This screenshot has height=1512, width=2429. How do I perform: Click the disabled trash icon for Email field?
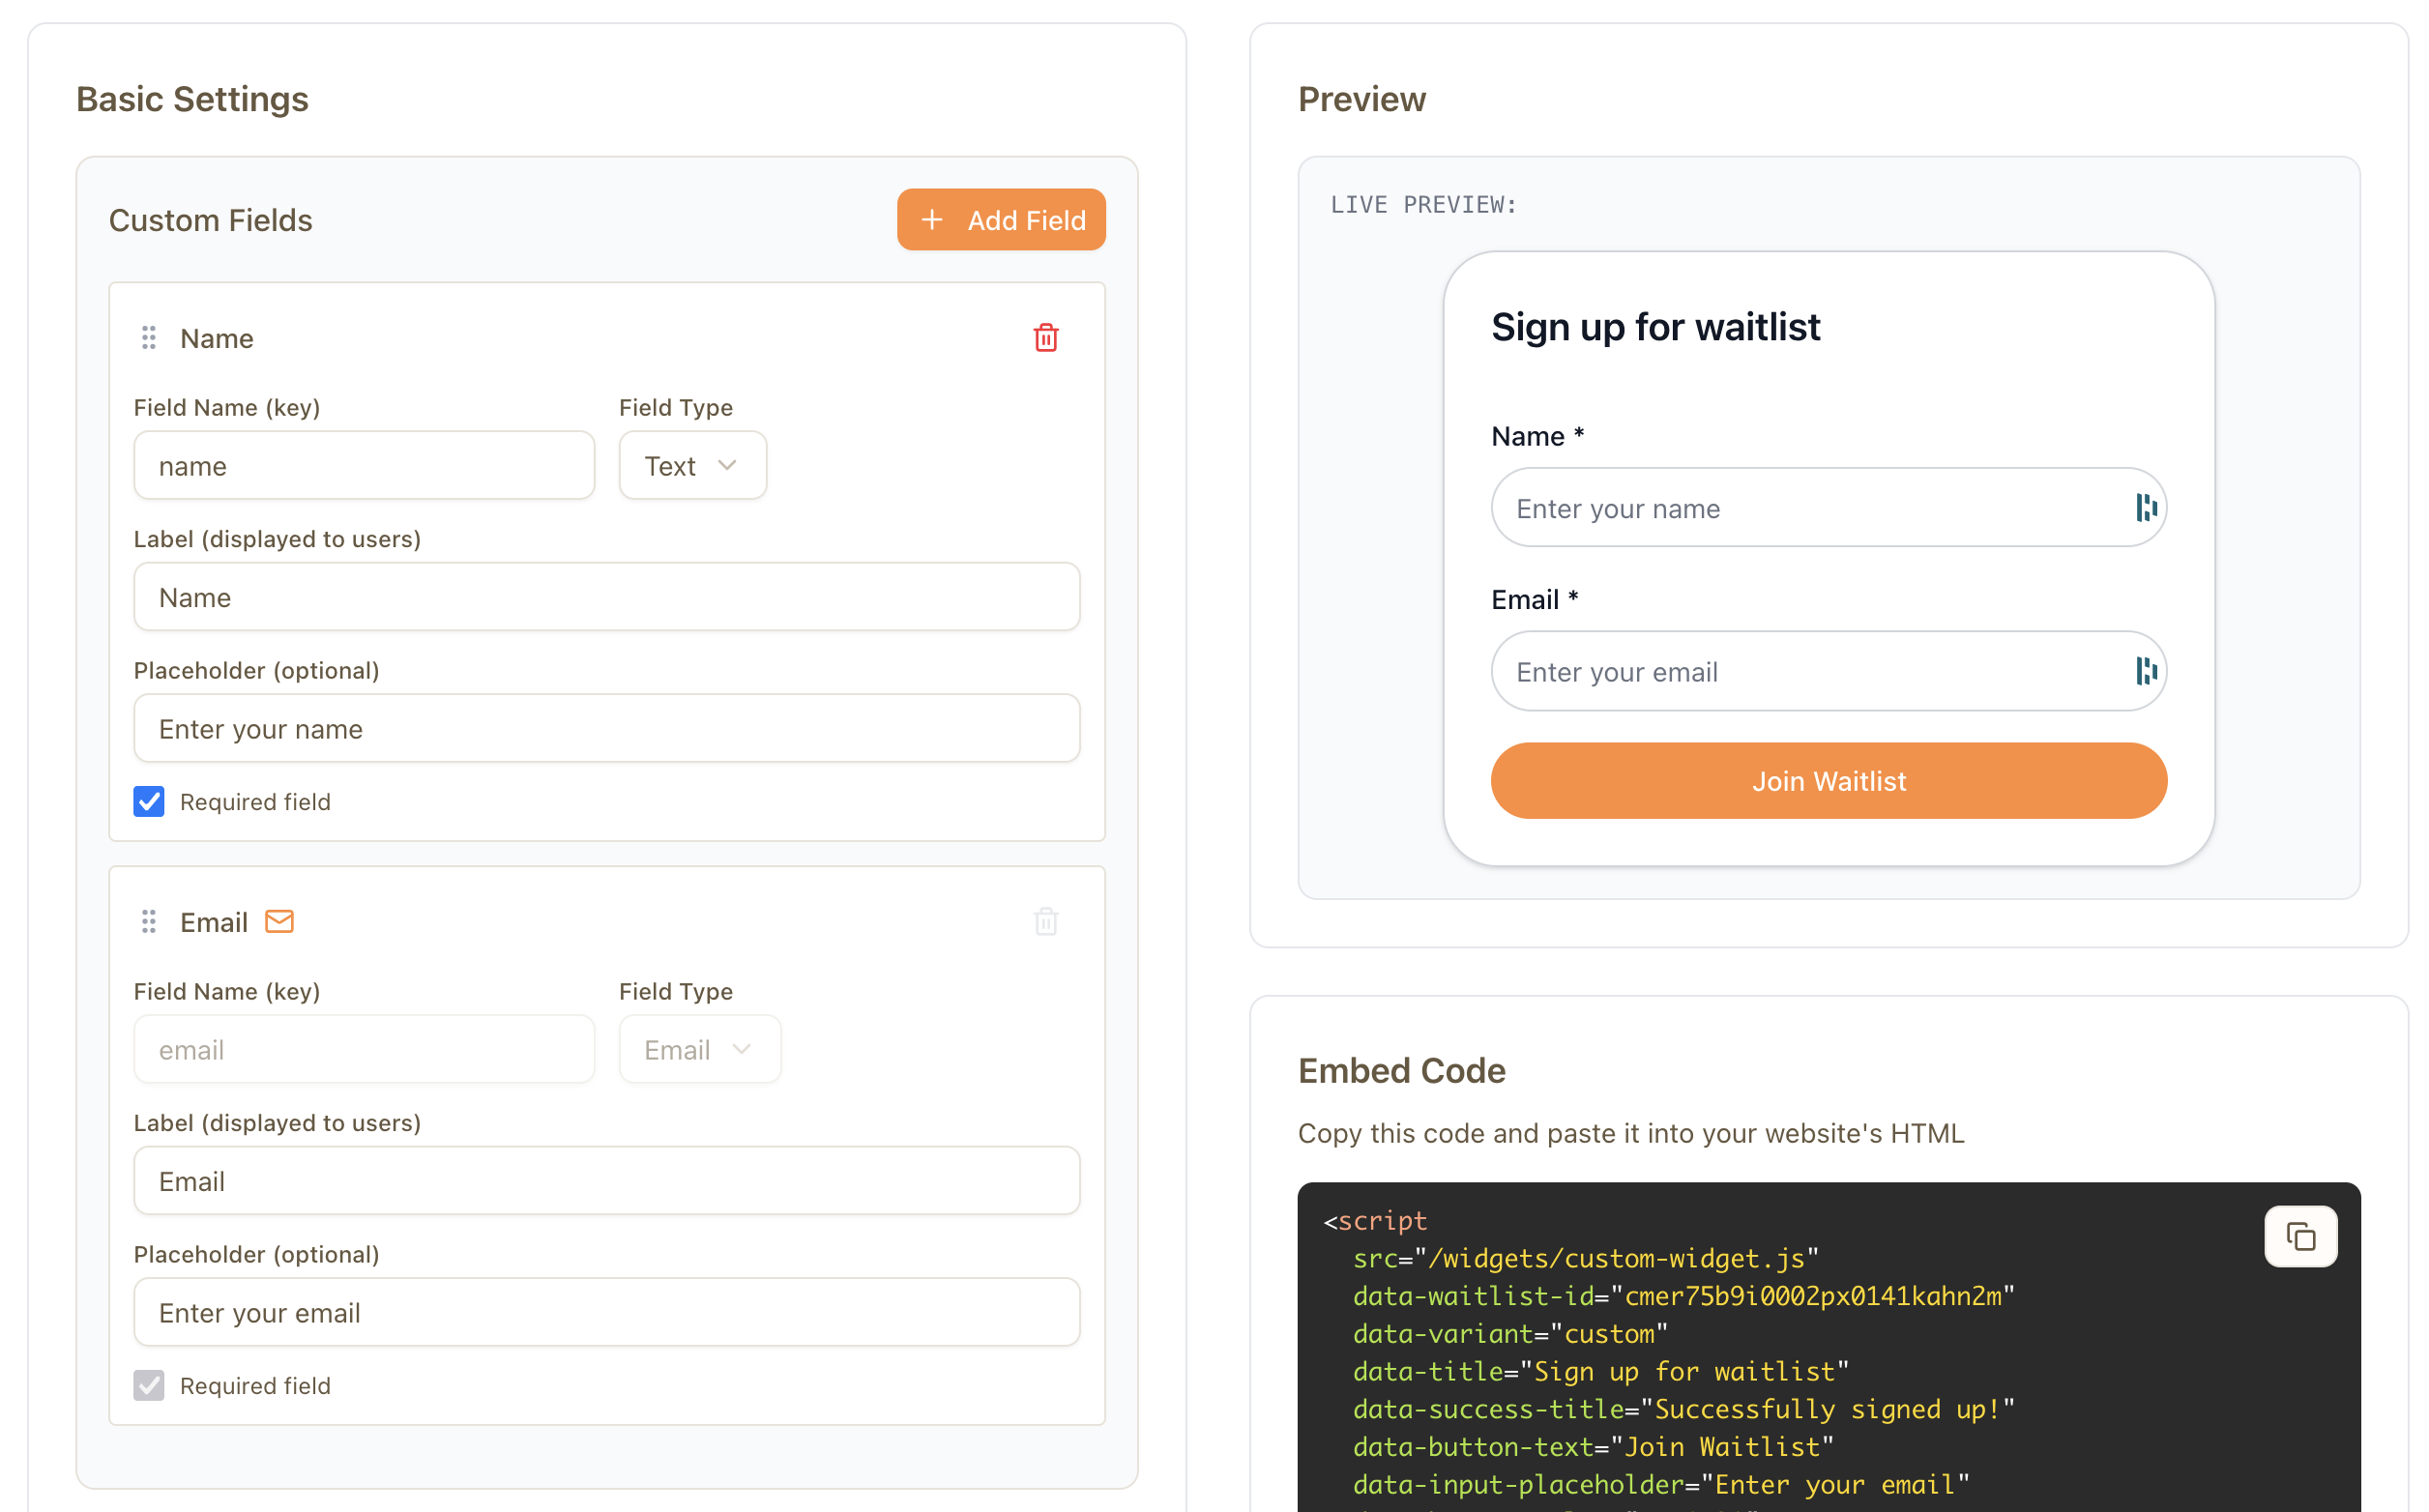1045,921
